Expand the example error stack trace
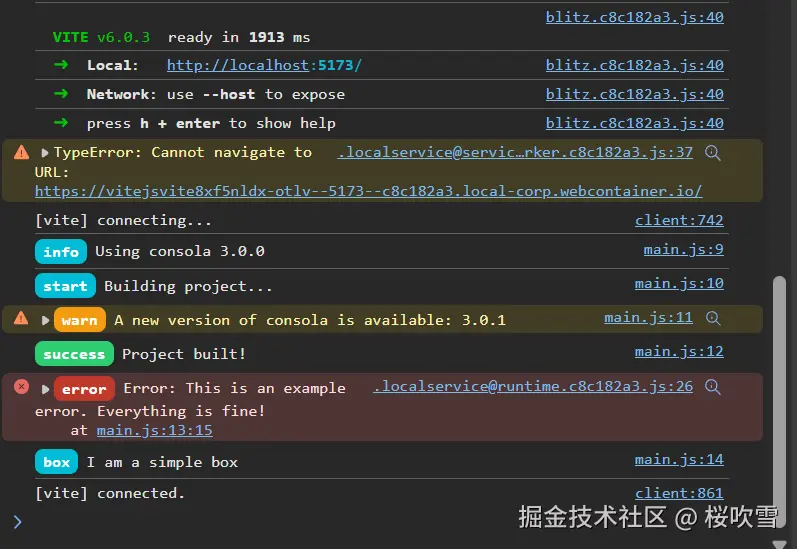The height and width of the screenshot is (549, 797). pyautogui.click(x=45, y=389)
